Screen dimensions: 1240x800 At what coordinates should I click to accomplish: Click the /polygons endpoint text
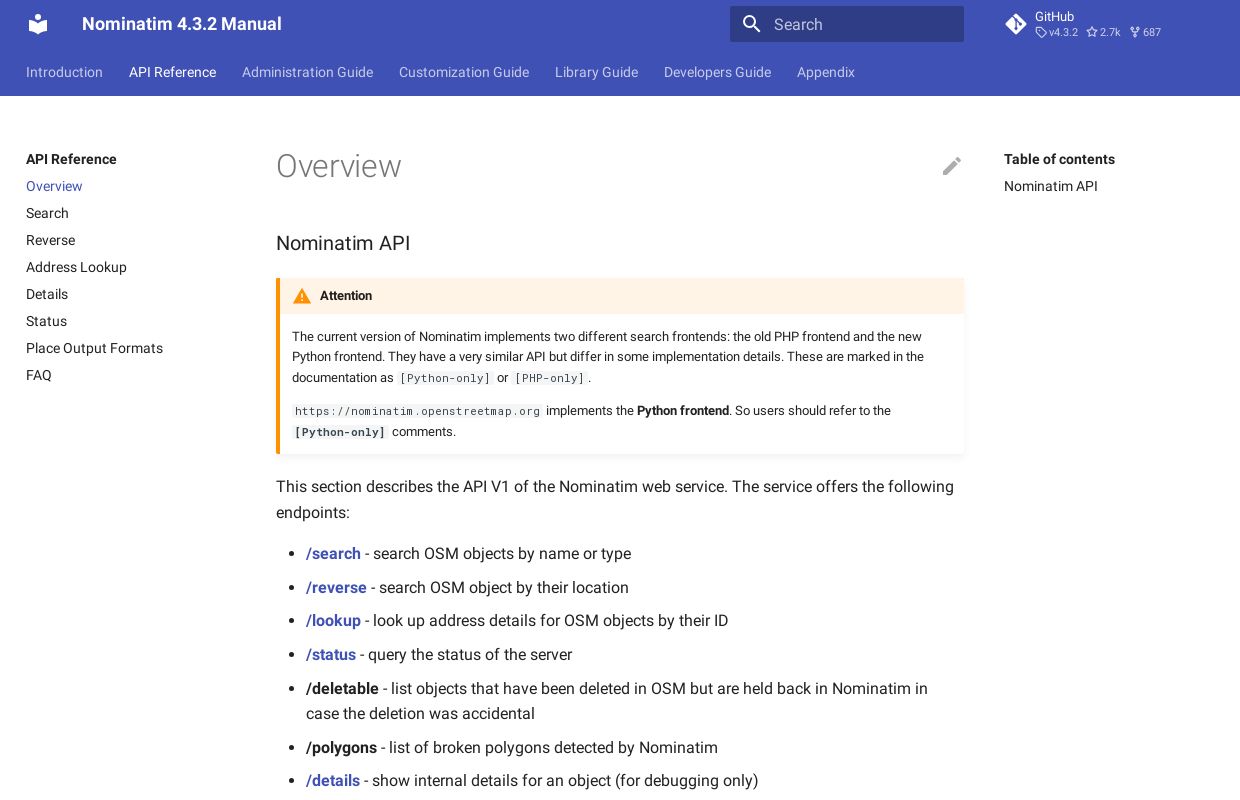tap(341, 748)
